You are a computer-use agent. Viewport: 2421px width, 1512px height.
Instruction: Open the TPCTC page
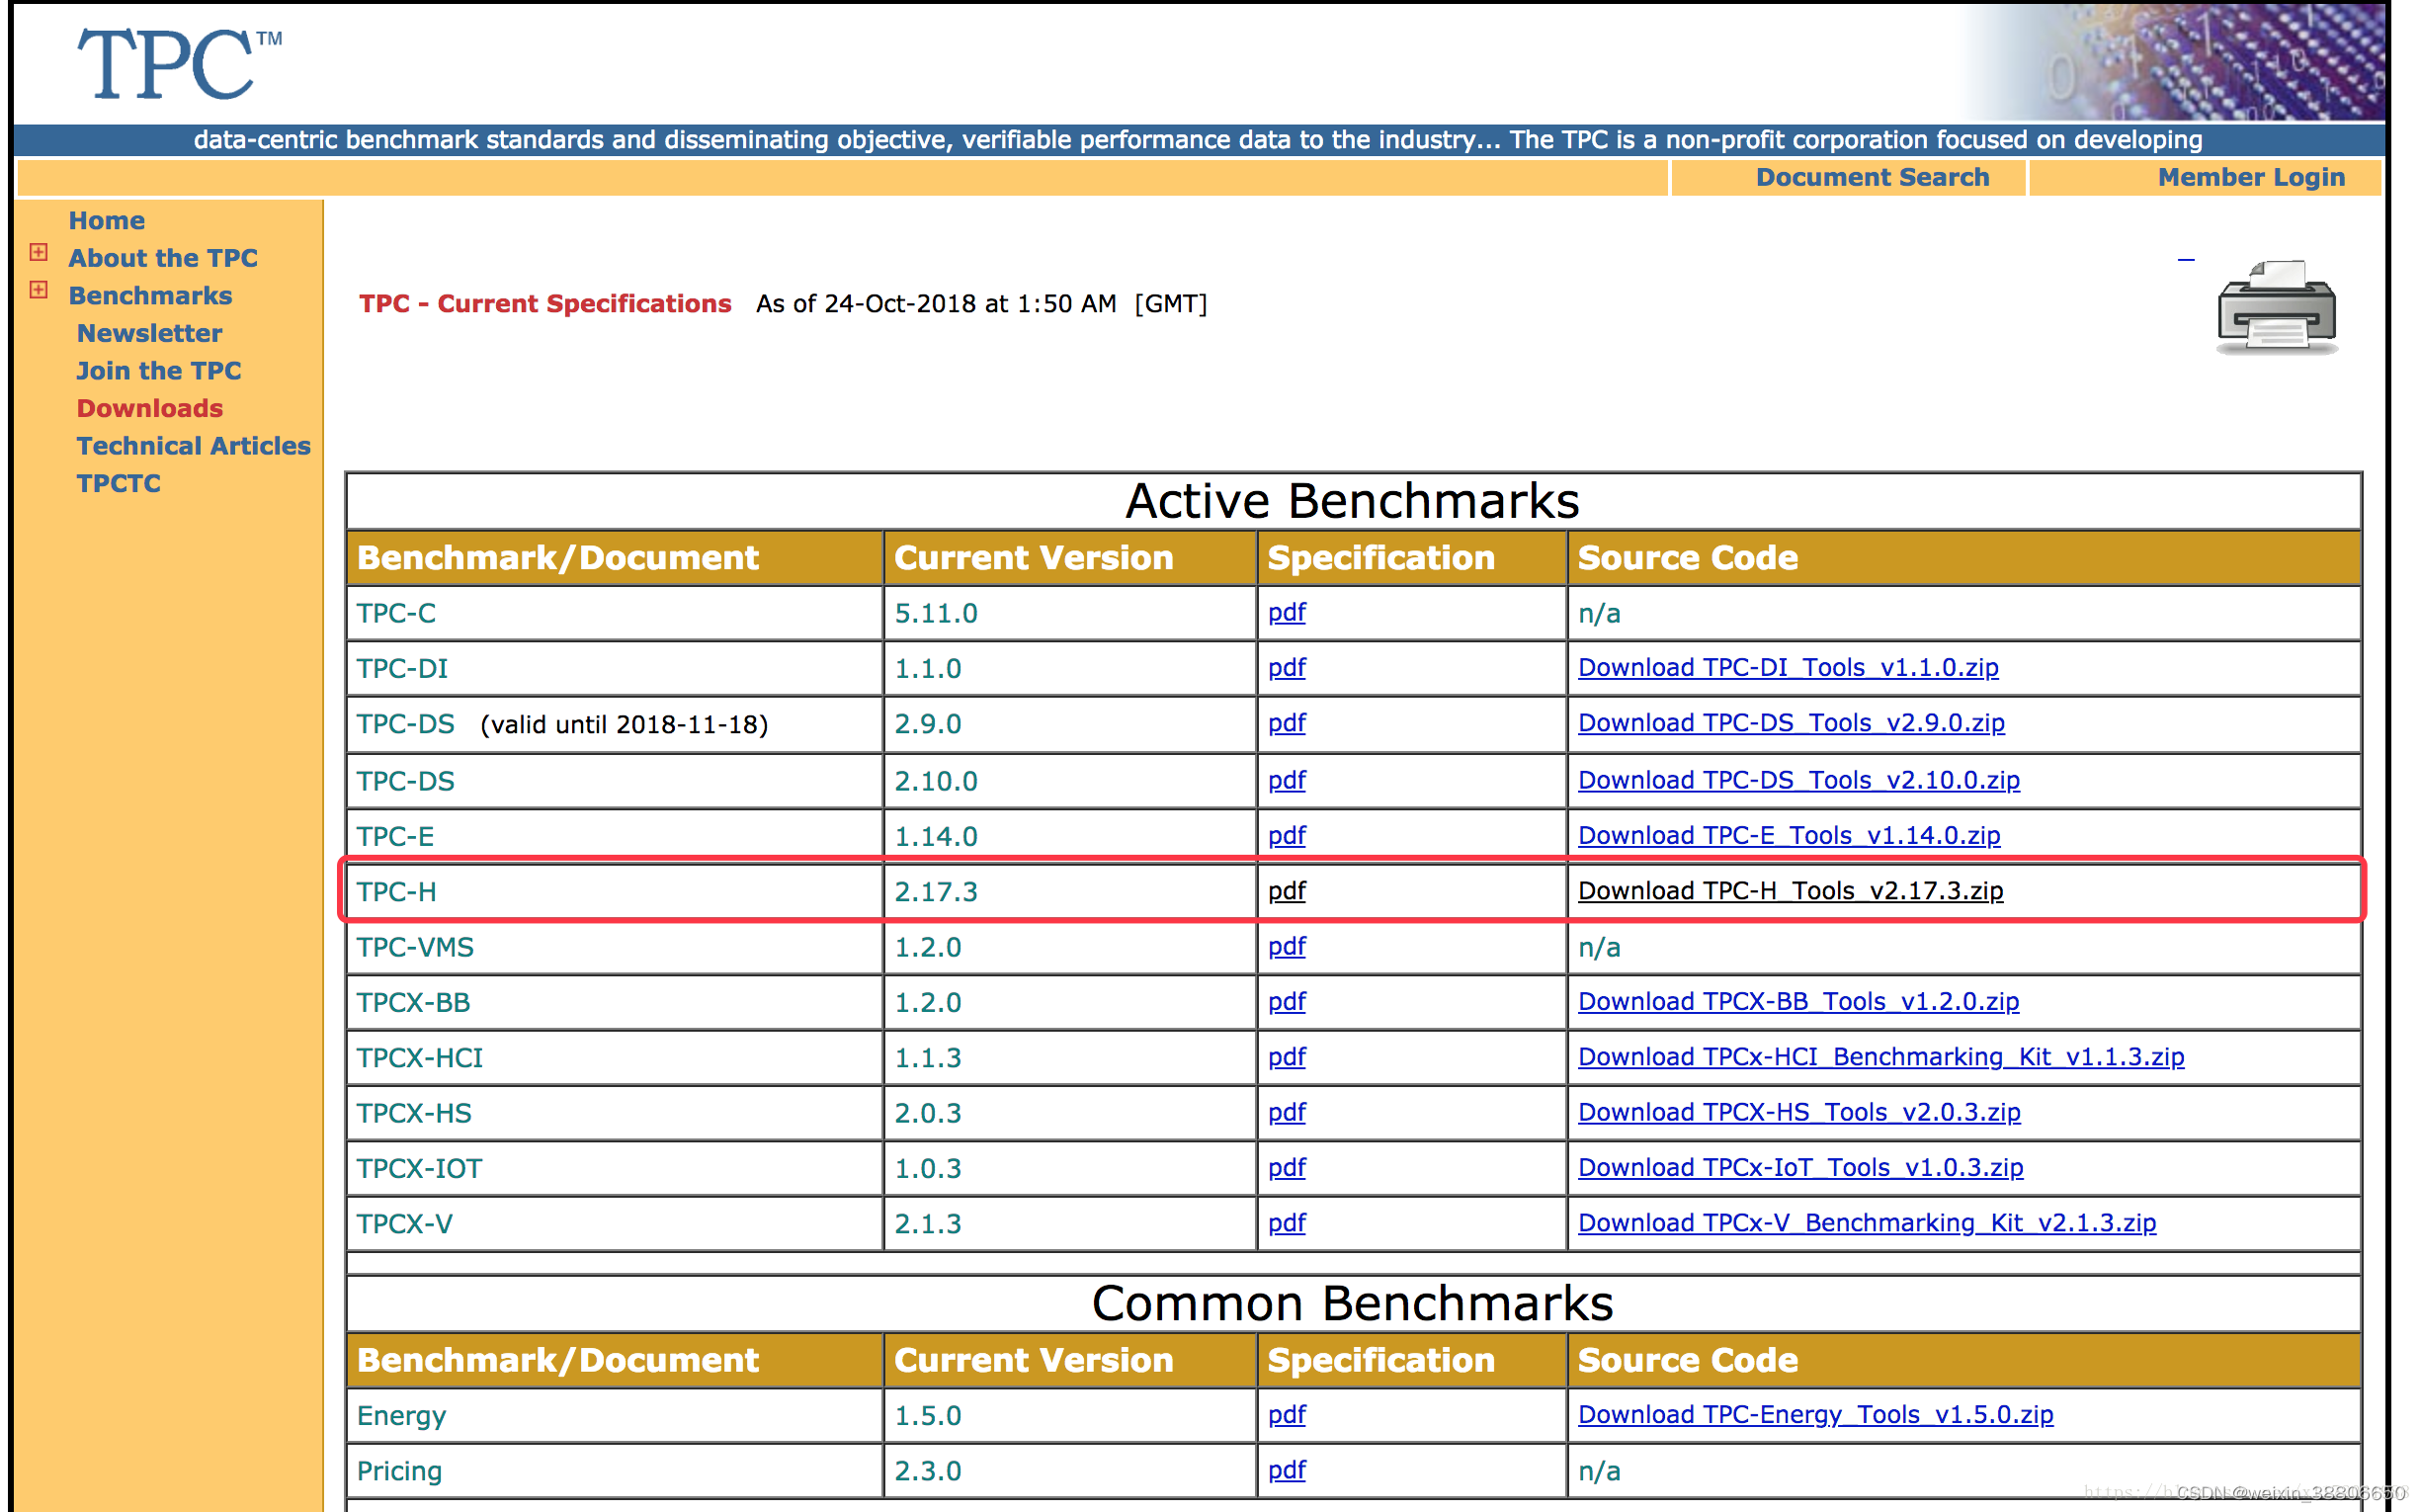click(x=118, y=483)
